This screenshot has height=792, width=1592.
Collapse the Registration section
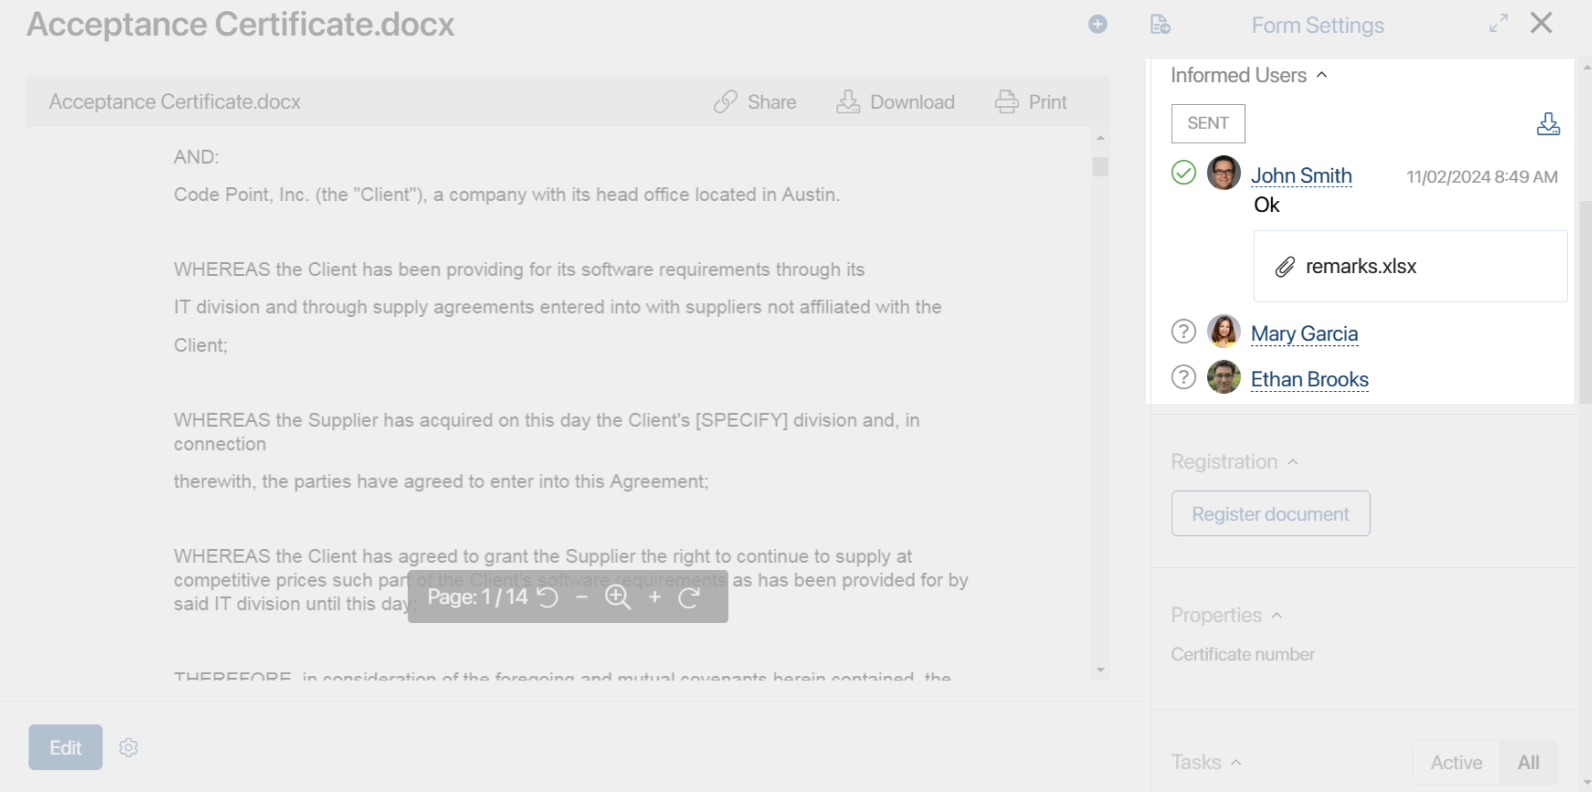(1293, 462)
